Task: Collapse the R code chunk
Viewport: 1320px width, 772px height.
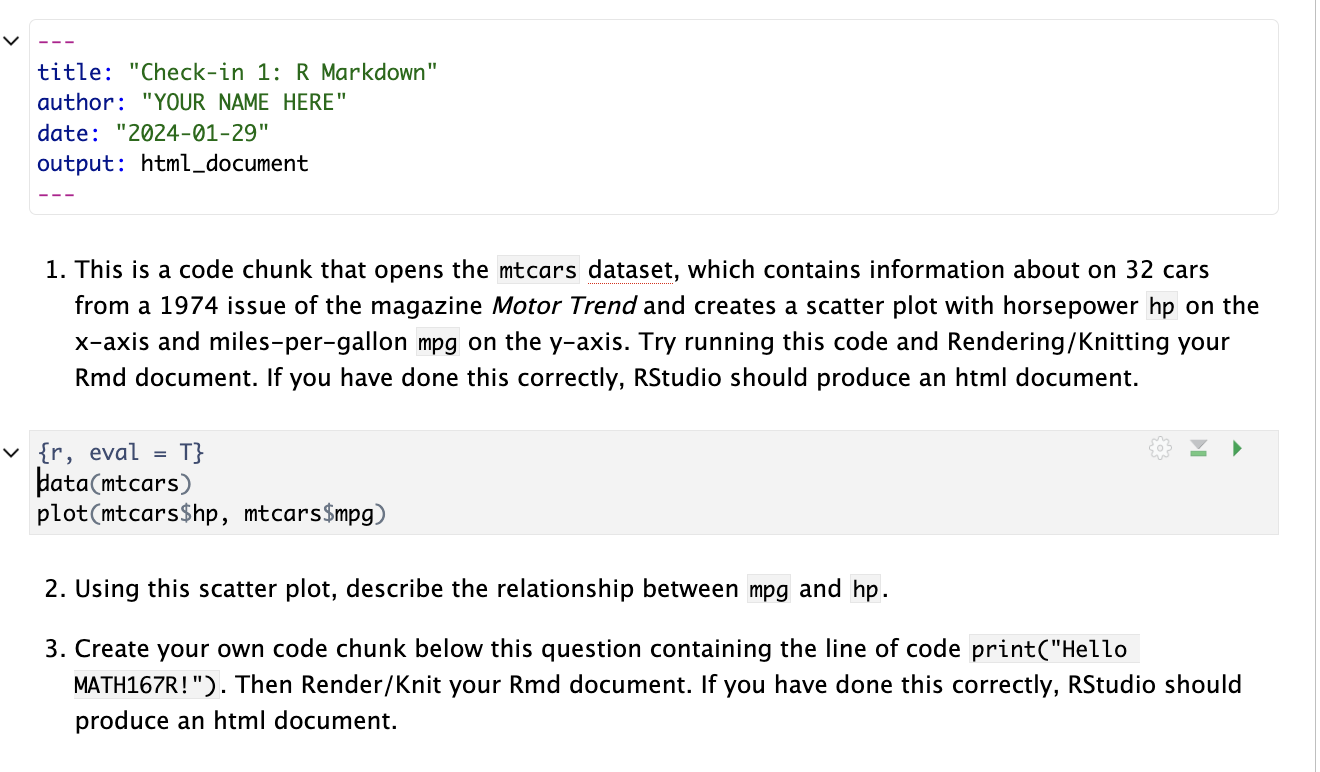Action: (x=11, y=453)
